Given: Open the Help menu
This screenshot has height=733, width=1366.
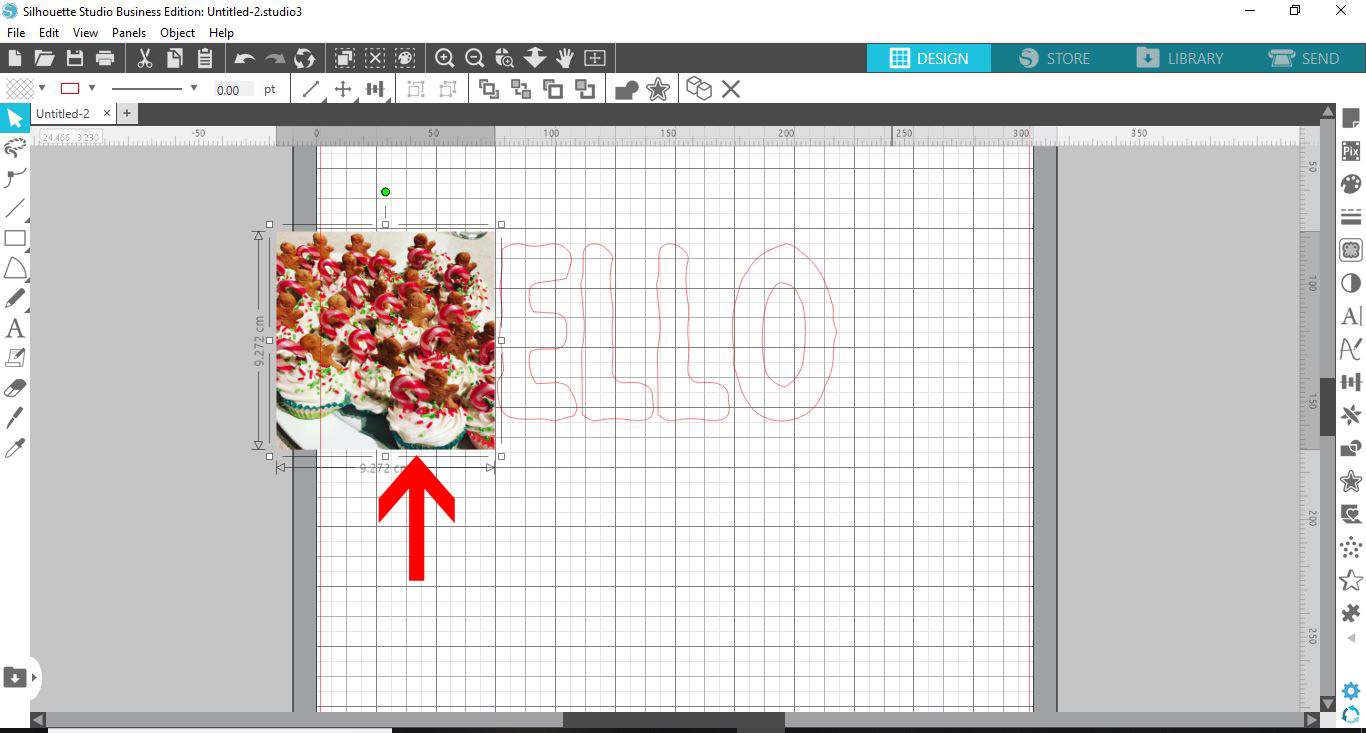Looking at the screenshot, I should tap(221, 33).
